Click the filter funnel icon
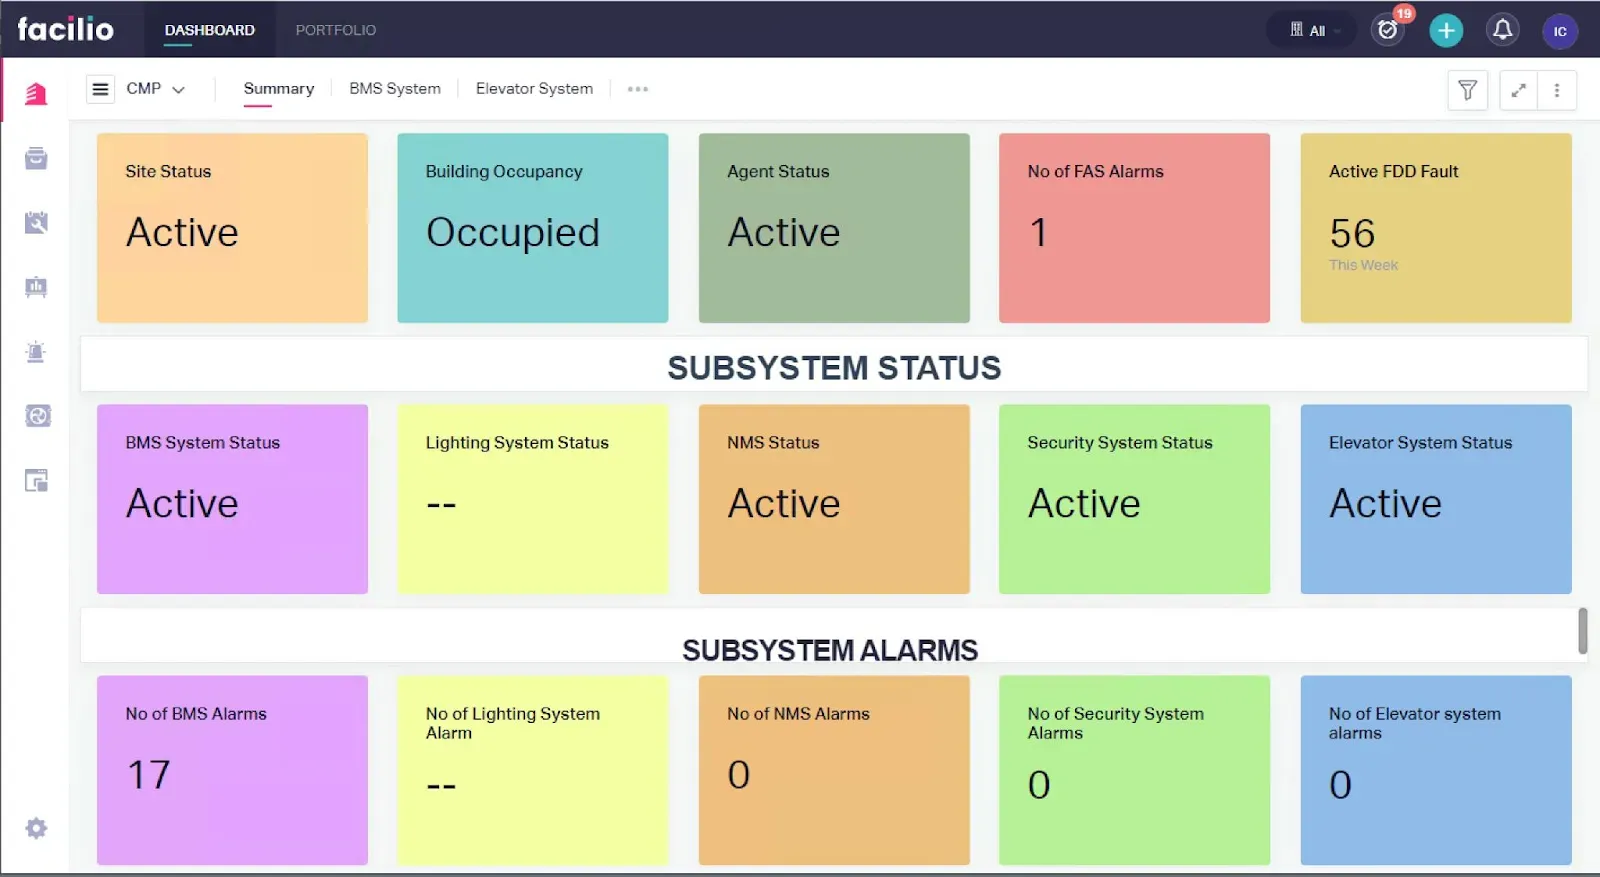The height and width of the screenshot is (877, 1600). (1467, 90)
